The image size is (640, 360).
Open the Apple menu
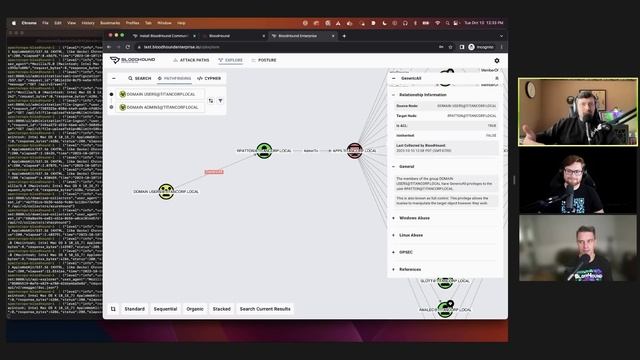(14, 23)
